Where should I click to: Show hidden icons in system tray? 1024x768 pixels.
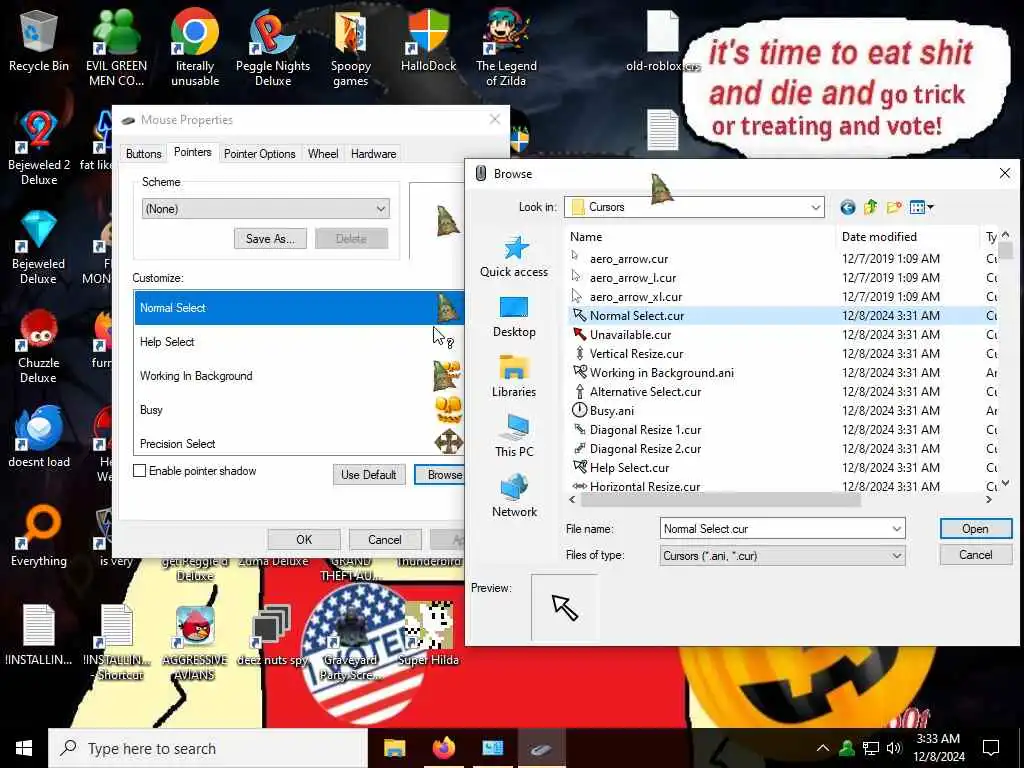point(823,748)
